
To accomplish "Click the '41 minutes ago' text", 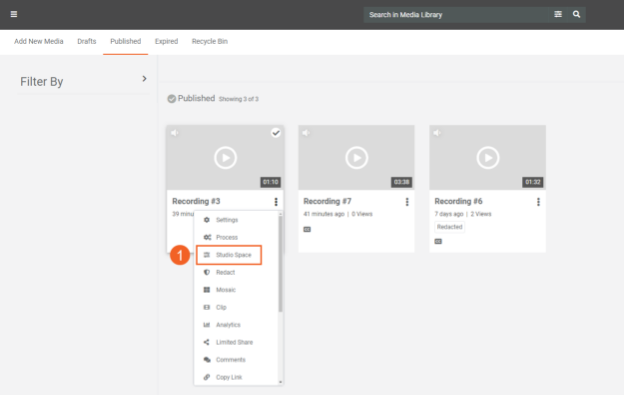I will pos(324,214).
